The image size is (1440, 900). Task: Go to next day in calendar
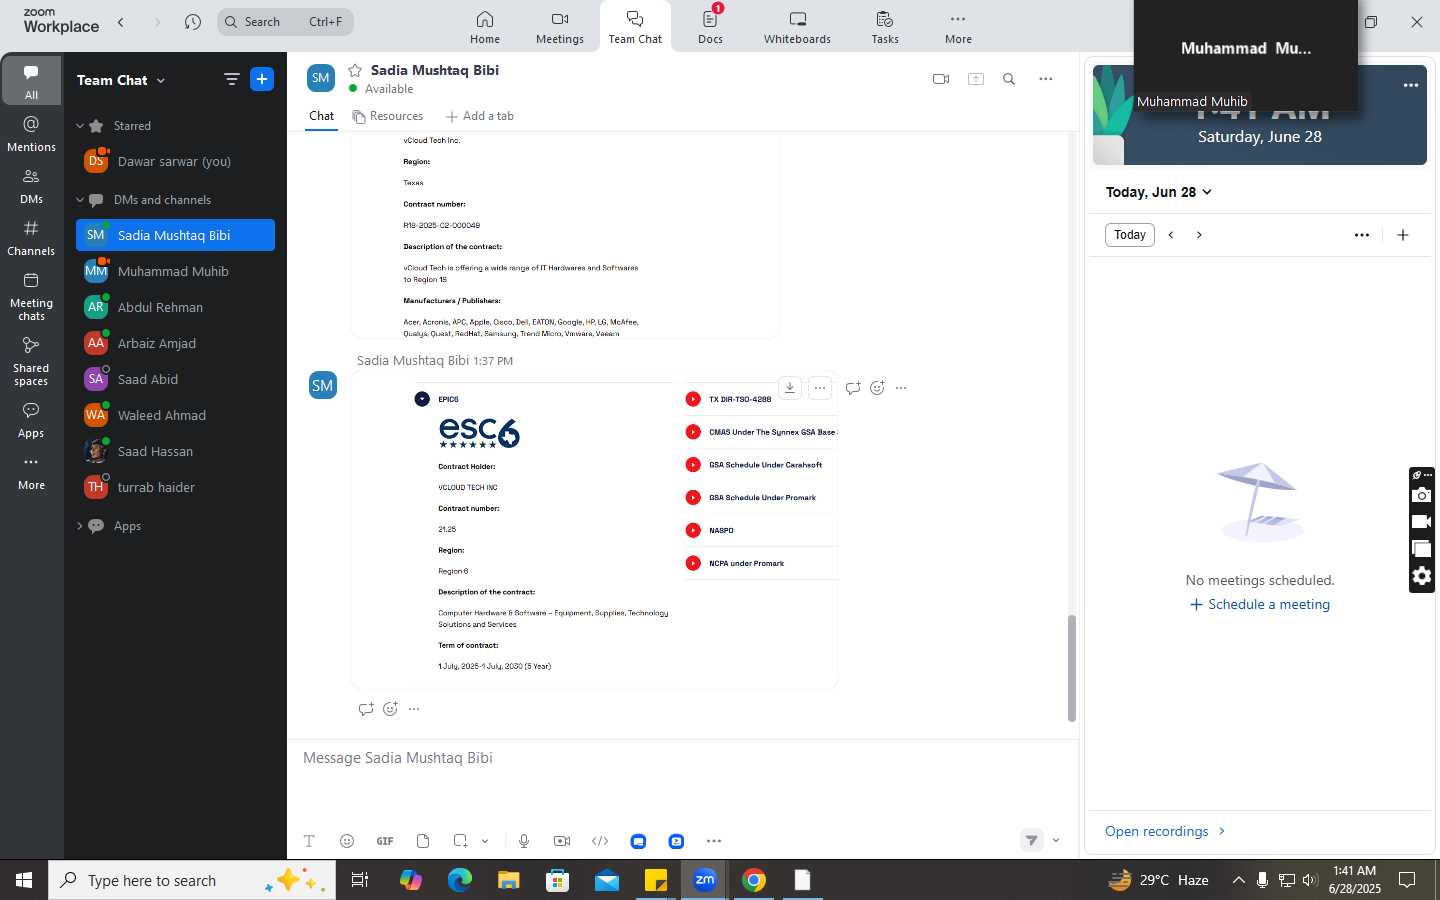[x=1199, y=235]
